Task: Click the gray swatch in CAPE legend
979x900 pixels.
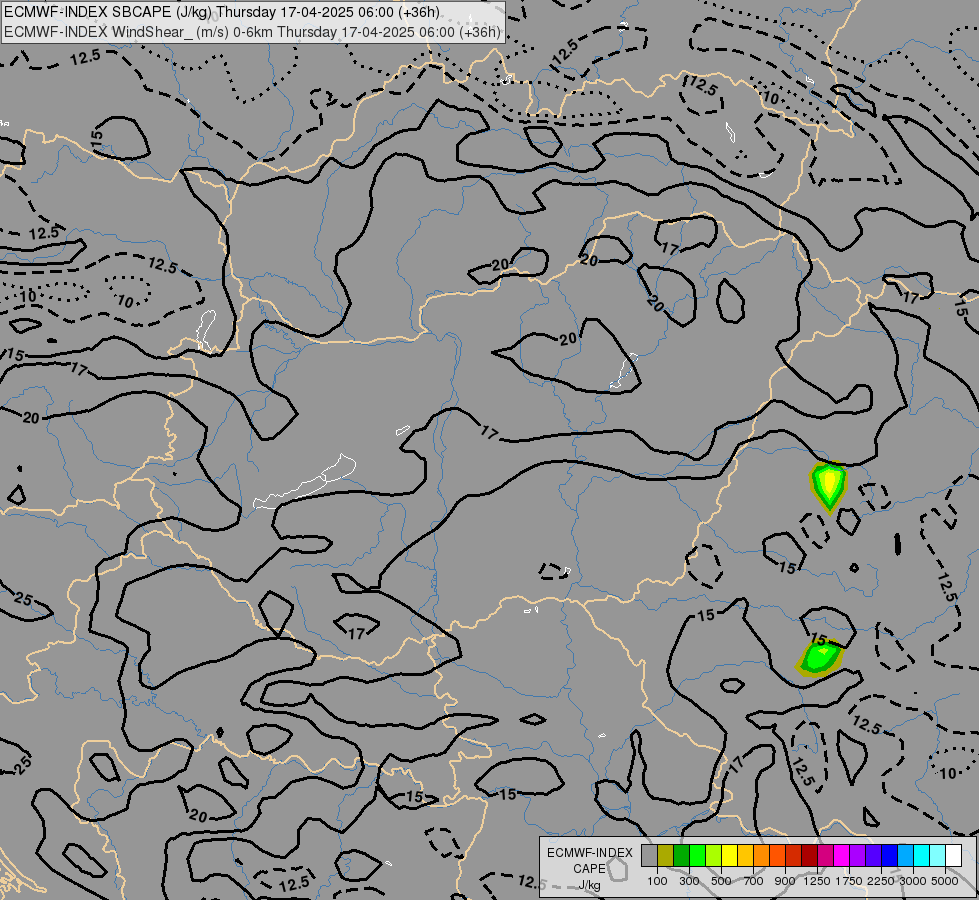Action: click(649, 855)
